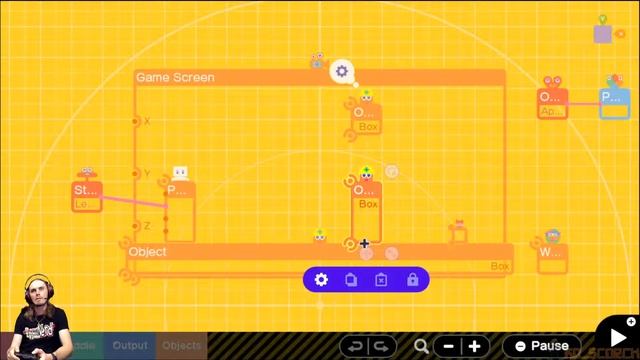Click the faded round handle beside lower Box
Image resolution: width=640 pixels, height=360 pixels.
(391, 171)
